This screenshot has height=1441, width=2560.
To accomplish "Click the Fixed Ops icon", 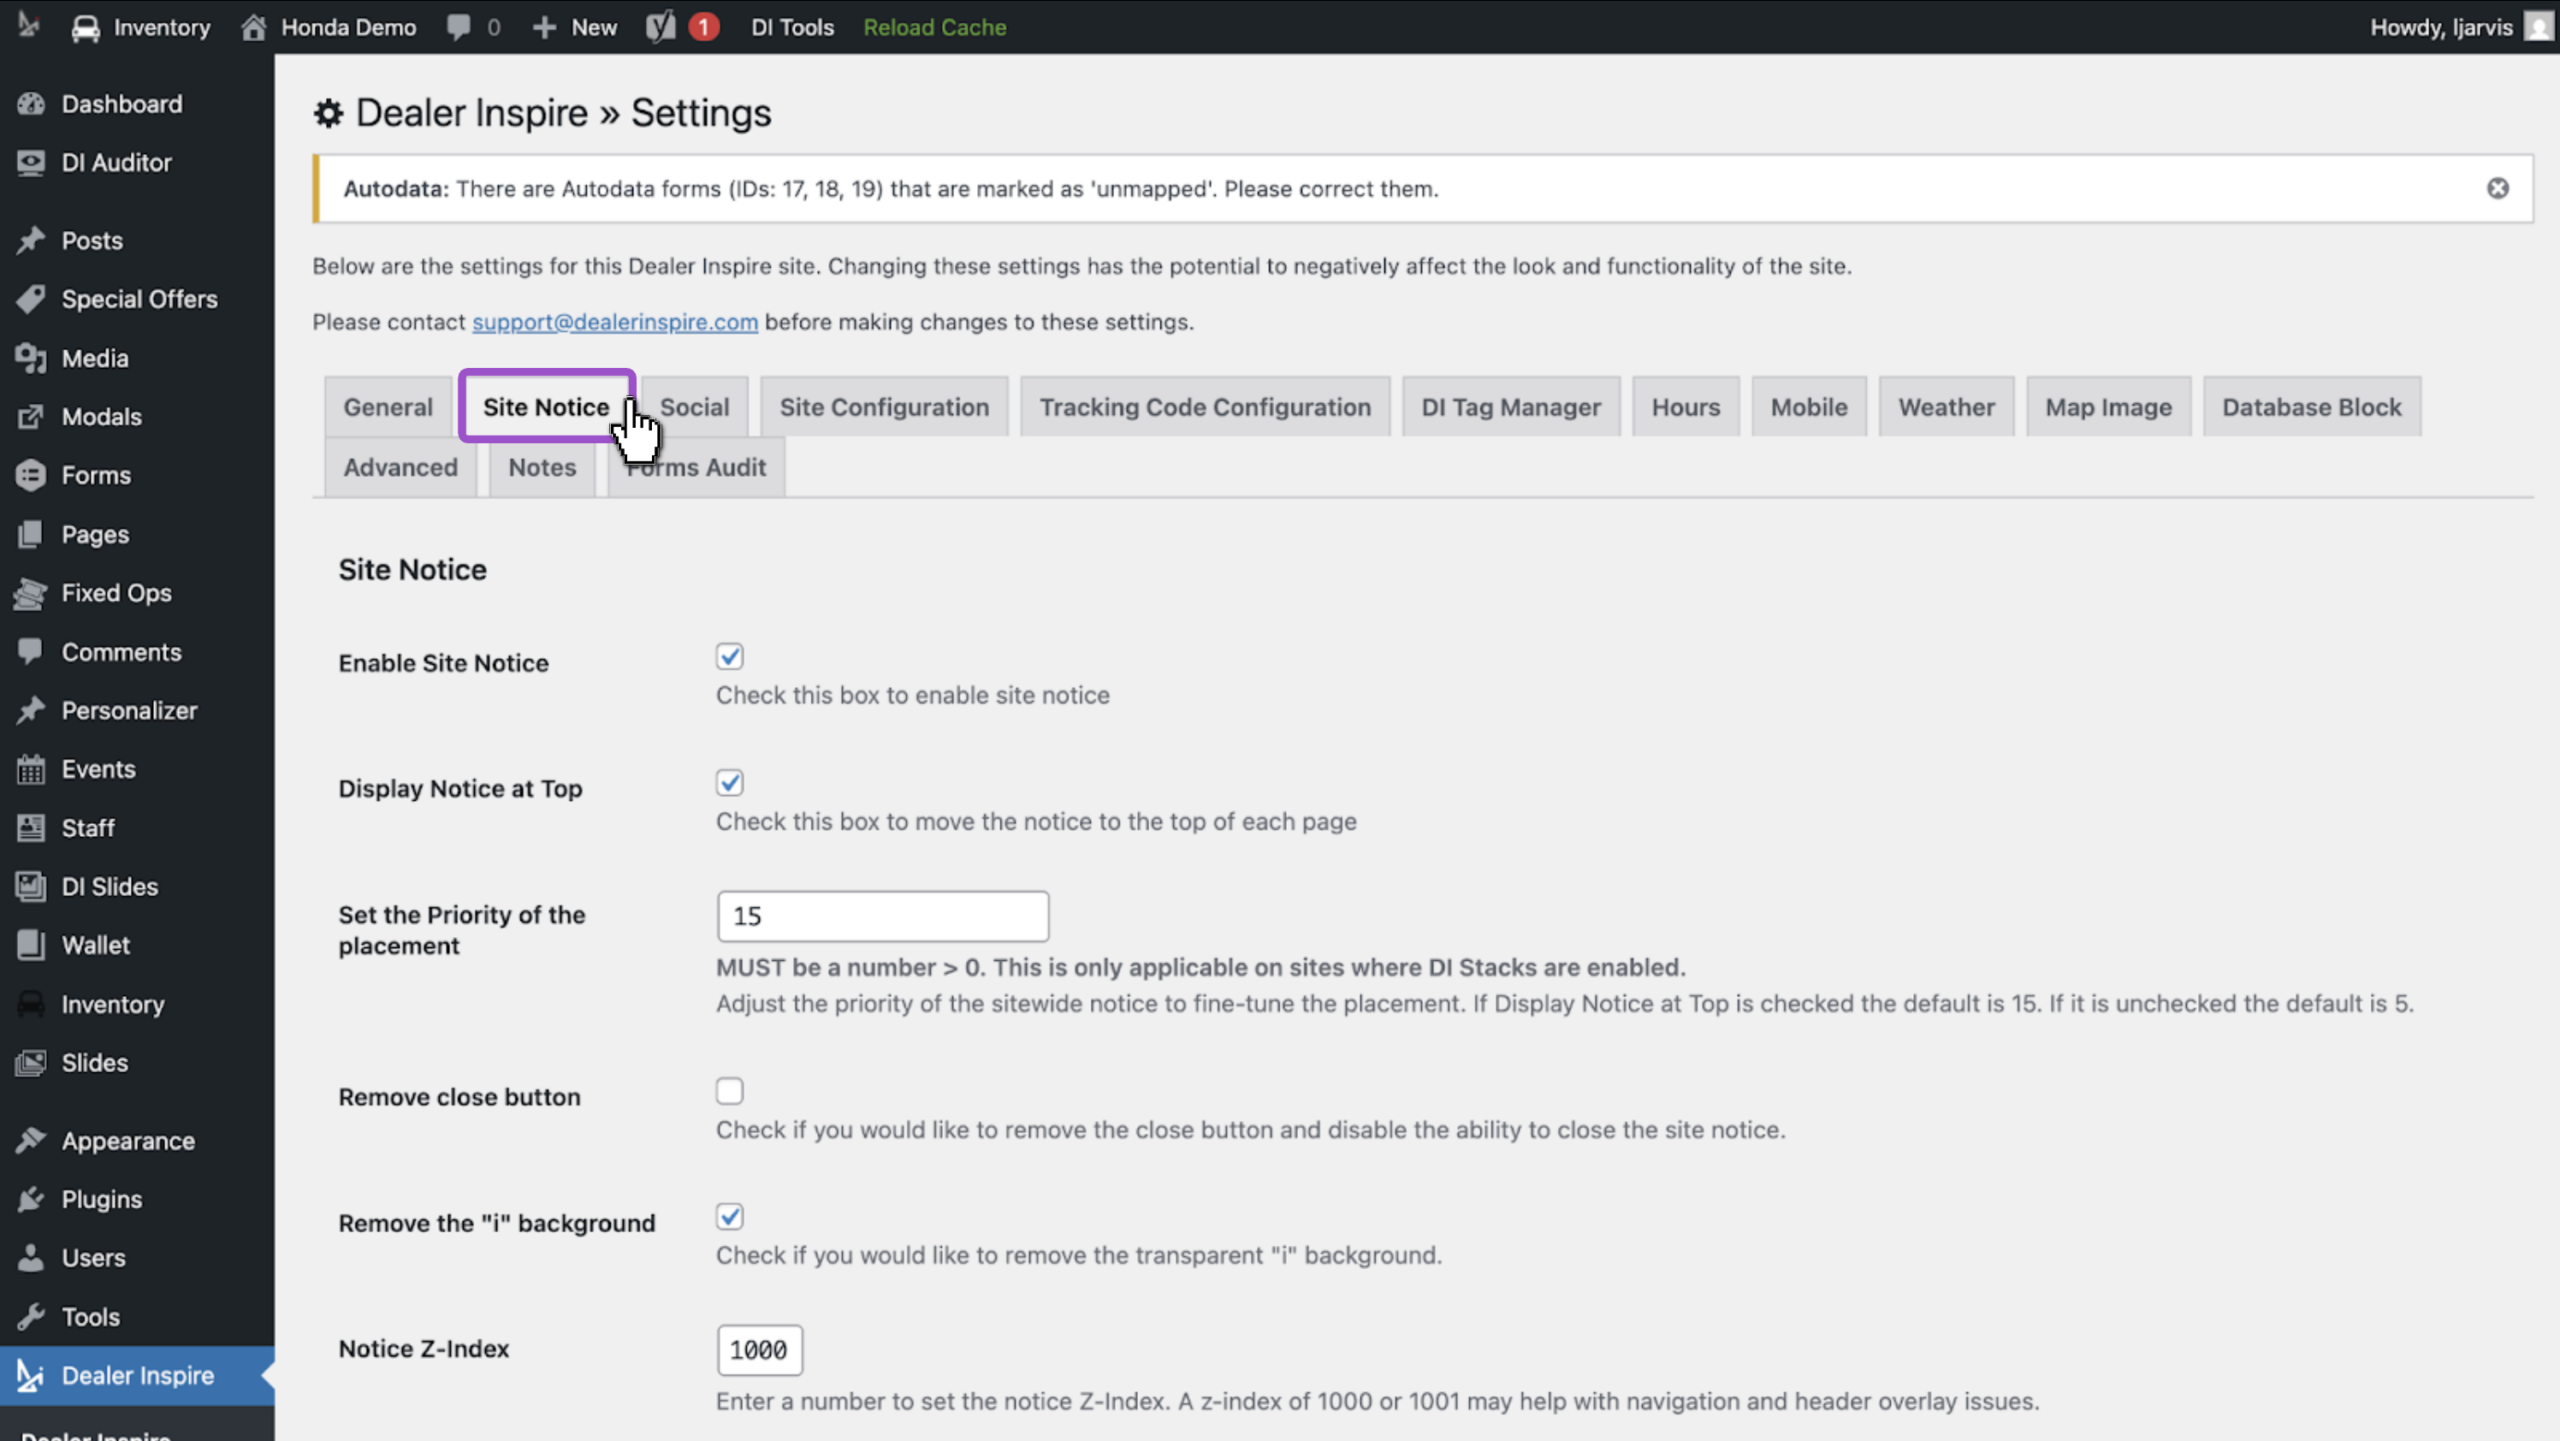I will (31, 593).
